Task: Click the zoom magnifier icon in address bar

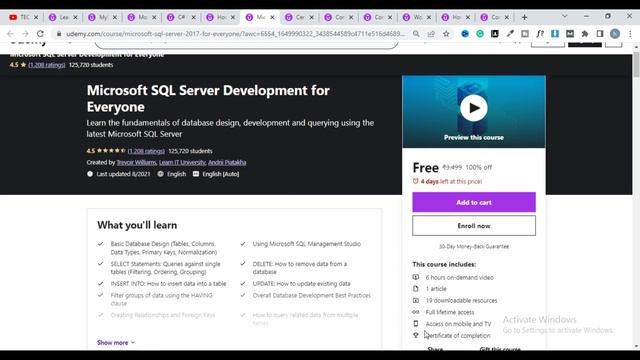Action: coord(416,34)
